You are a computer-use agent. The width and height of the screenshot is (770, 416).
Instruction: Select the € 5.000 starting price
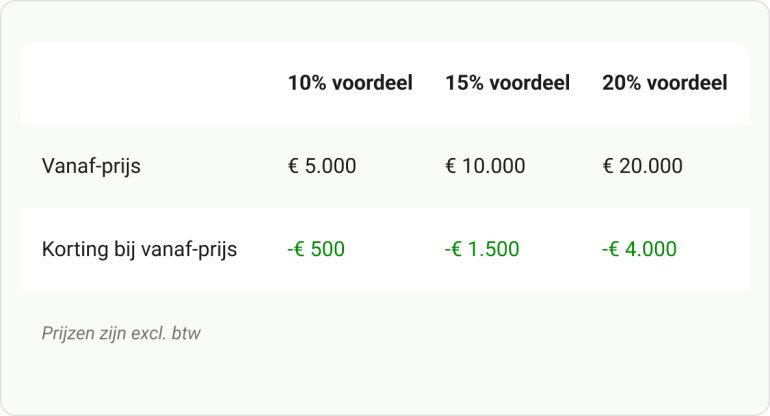tap(322, 166)
